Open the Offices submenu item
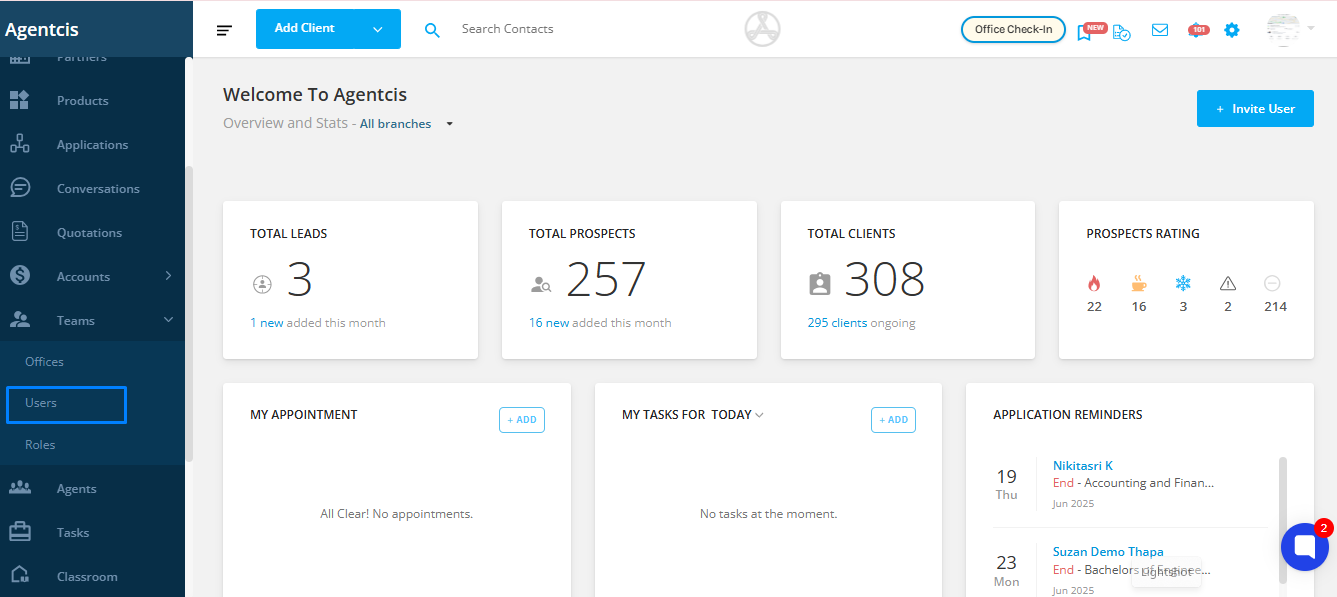This screenshot has width=1337, height=597. pyautogui.click(x=44, y=362)
